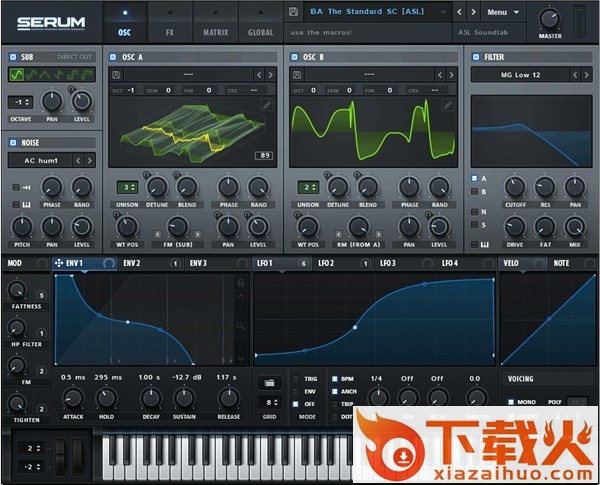Click ENV 1 drag crosshair icon
Screen dimensions: 600x485
coord(59,263)
